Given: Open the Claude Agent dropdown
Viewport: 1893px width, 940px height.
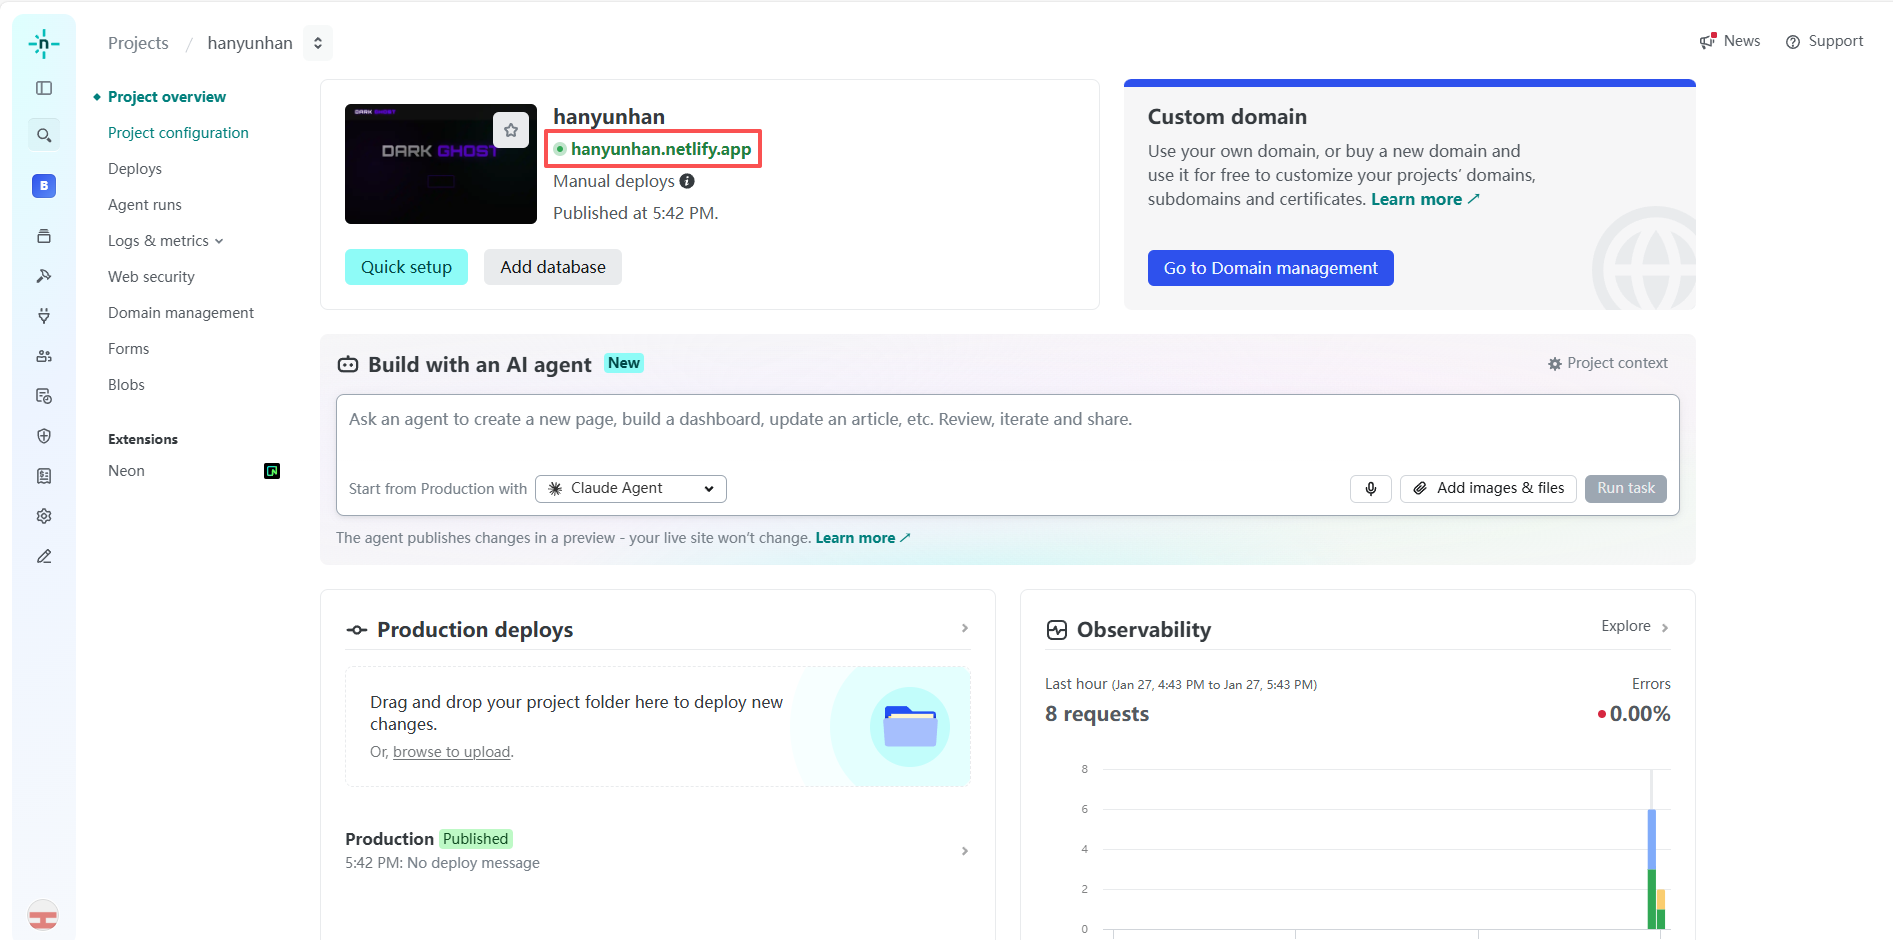Looking at the screenshot, I should (631, 488).
